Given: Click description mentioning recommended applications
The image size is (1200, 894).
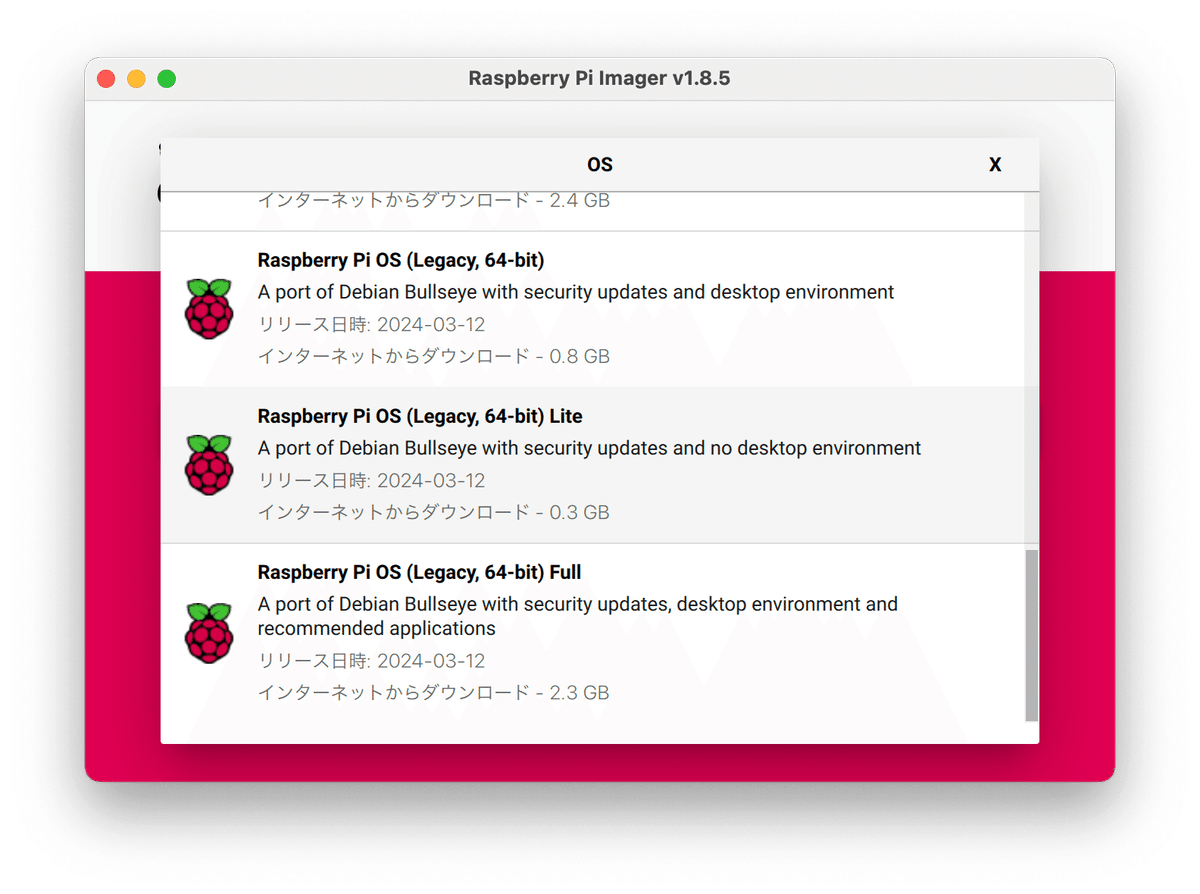Looking at the screenshot, I should click(577, 616).
